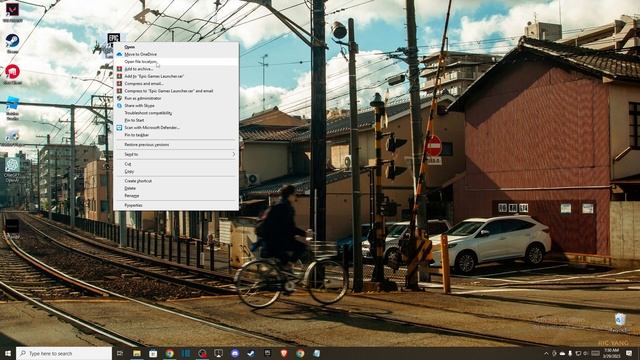Viewport: 640px width, 360px height.
Task: Choose Open in context menu
Action: 176,47
